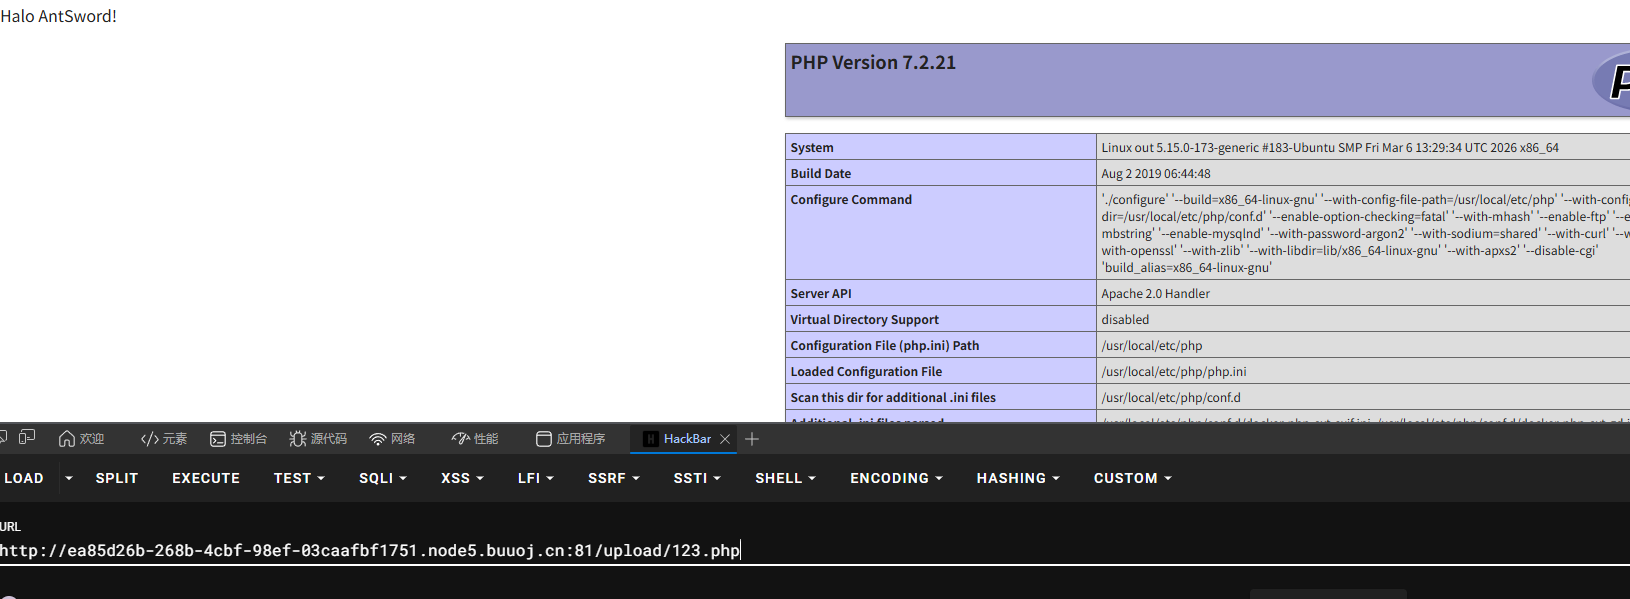The image size is (1630, 599).
Task: Click the 'URL' label above the input
Action: pyautogui.click(x=10, y=526)
